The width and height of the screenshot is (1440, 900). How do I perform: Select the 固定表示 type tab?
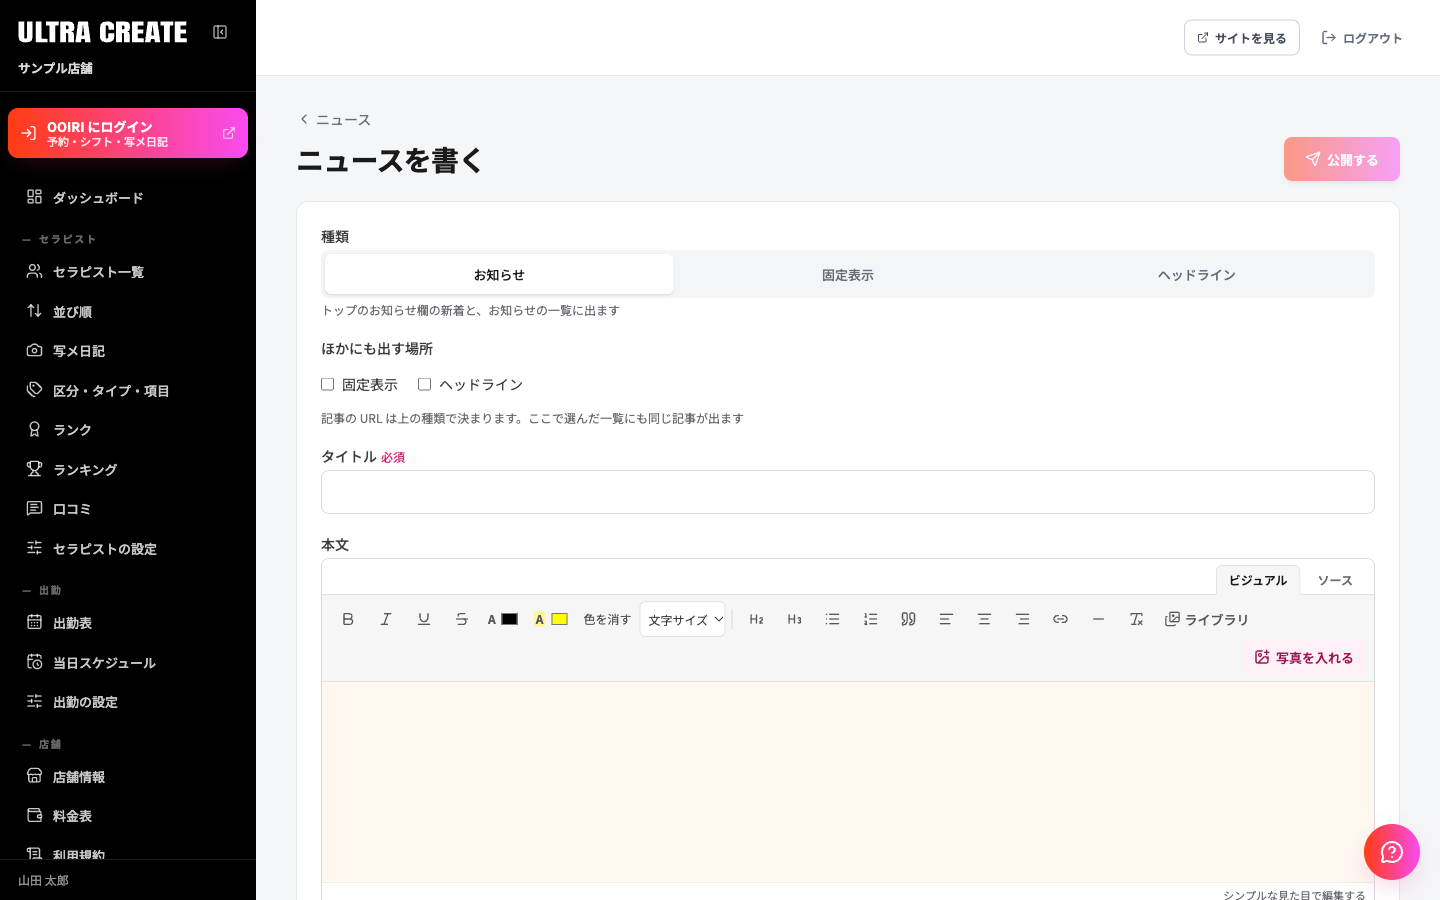coord(848,274)
